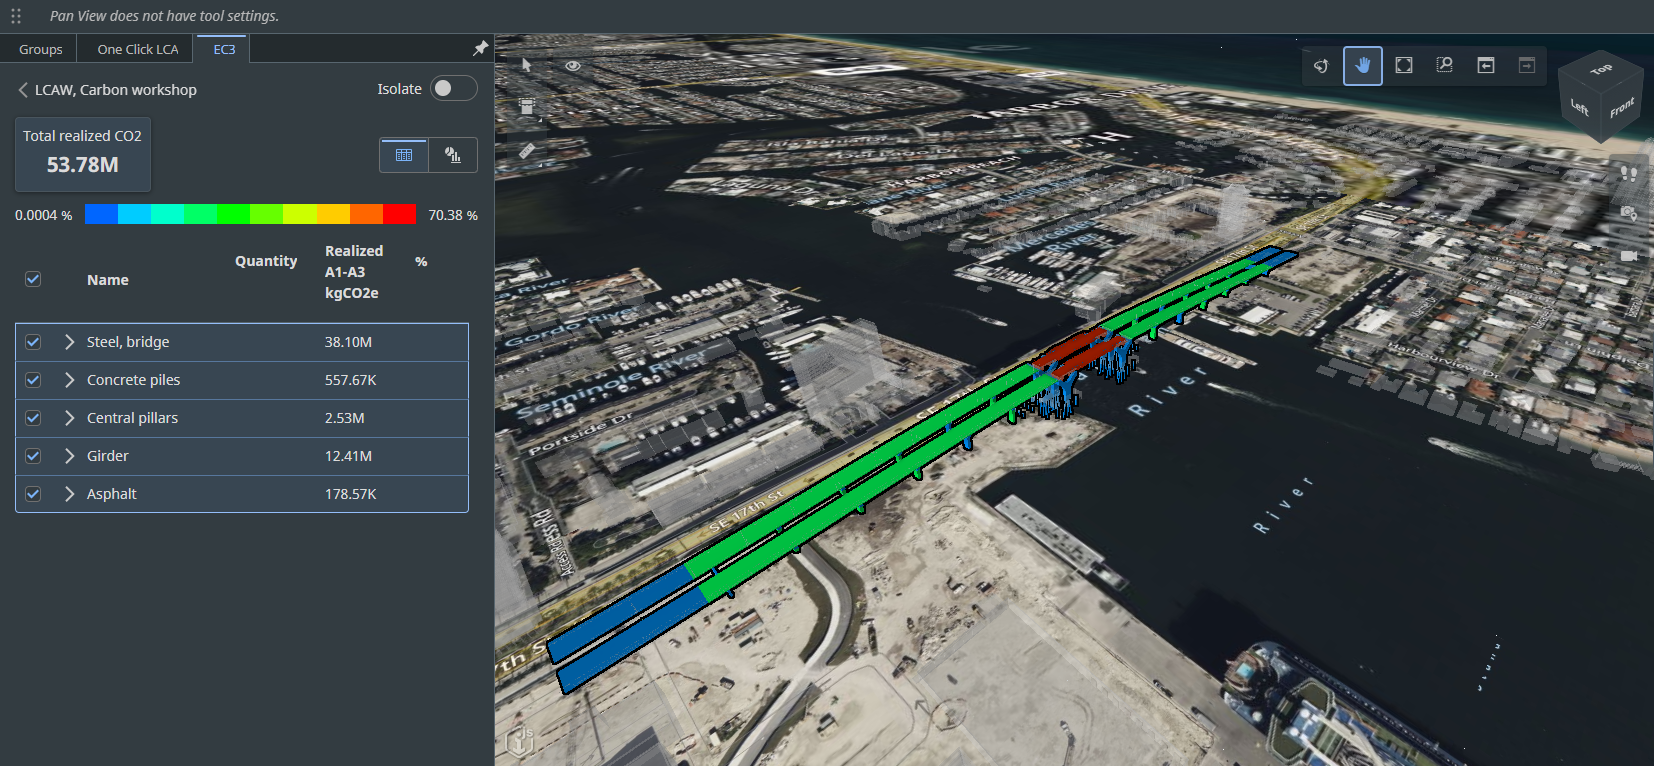Expand the Central pillars row
This screenshot has height=766, width=1654.
click(x=69, y=418)
